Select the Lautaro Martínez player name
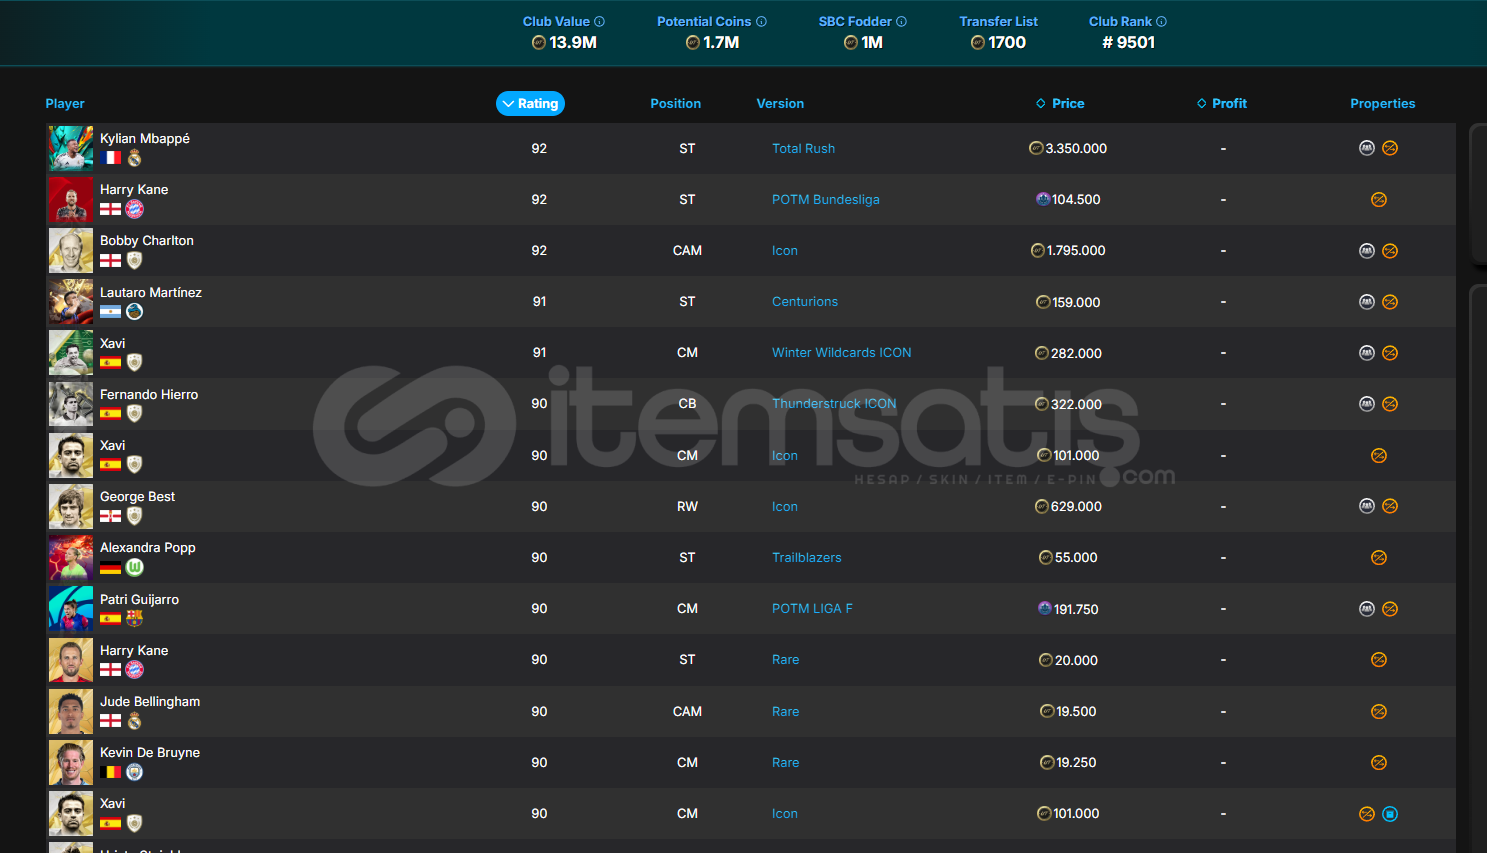This screenshot has width=1487, height=853. pyautogui.click(x=151, y=292)
